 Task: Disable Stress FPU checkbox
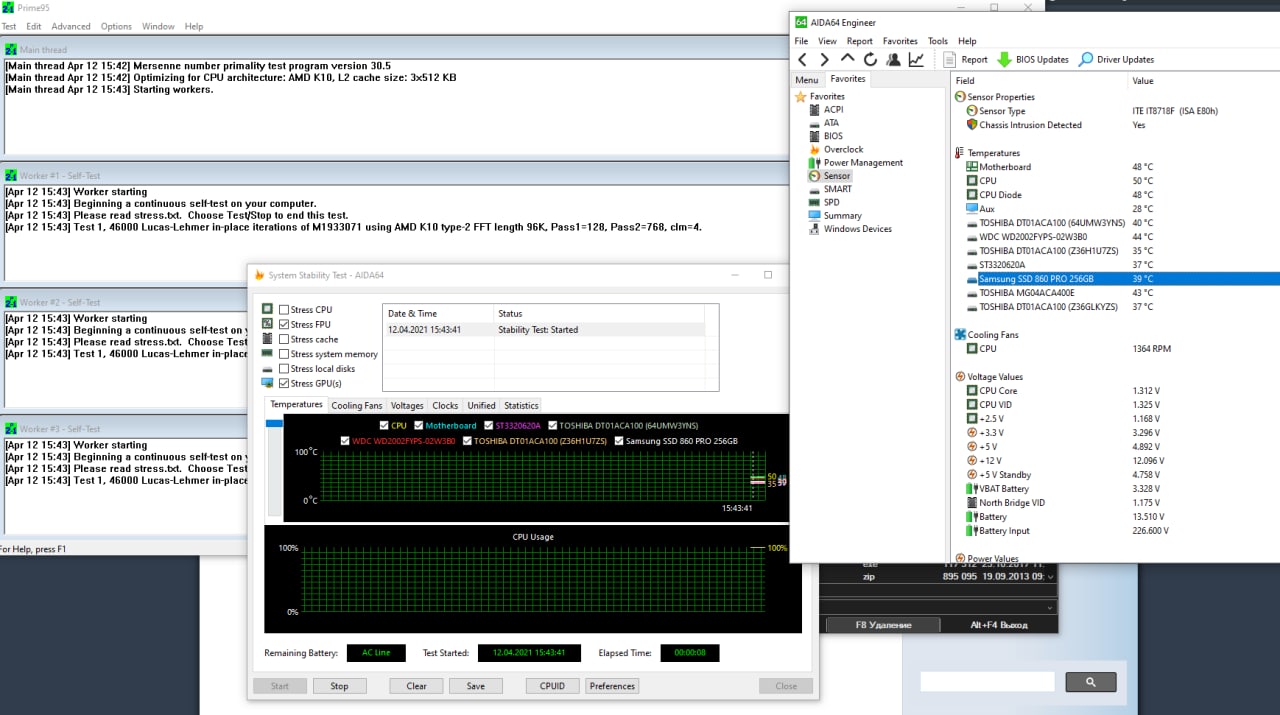point(284,324)
